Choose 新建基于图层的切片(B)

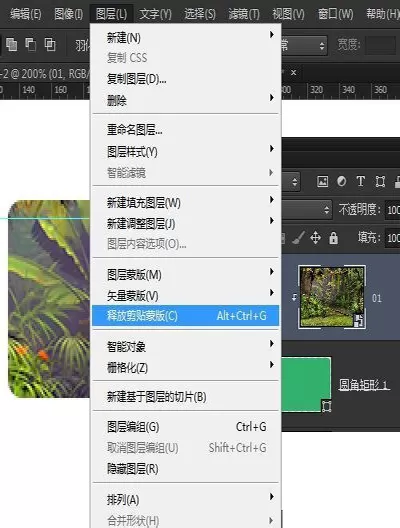click(186, 397)
